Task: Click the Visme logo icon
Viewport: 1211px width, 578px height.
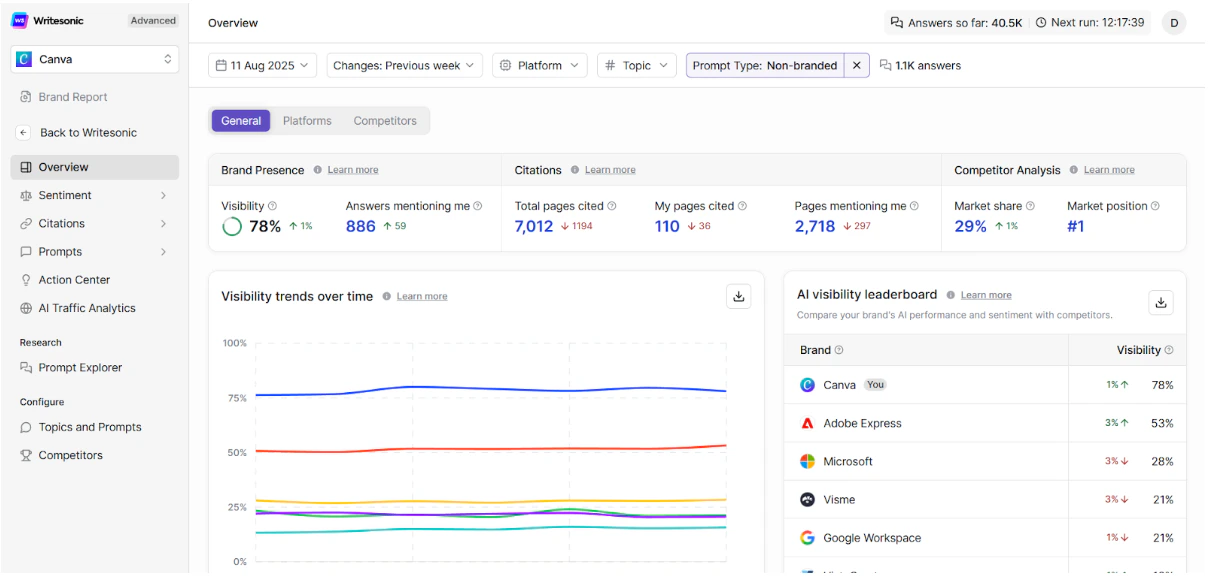Action: 808,499
